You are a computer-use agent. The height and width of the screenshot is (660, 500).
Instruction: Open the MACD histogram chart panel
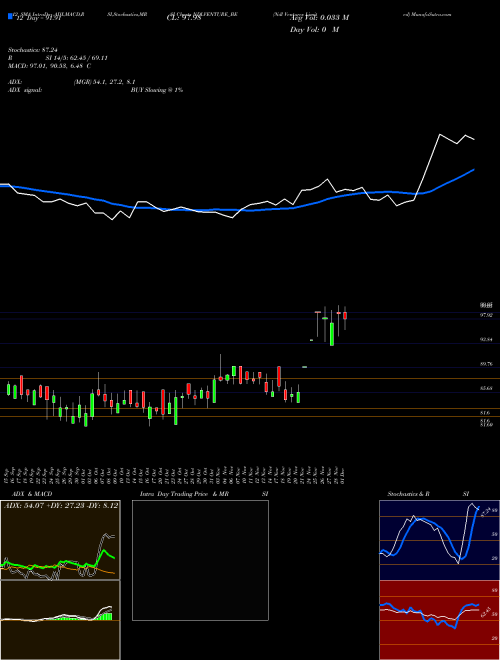tap(60, 620)
